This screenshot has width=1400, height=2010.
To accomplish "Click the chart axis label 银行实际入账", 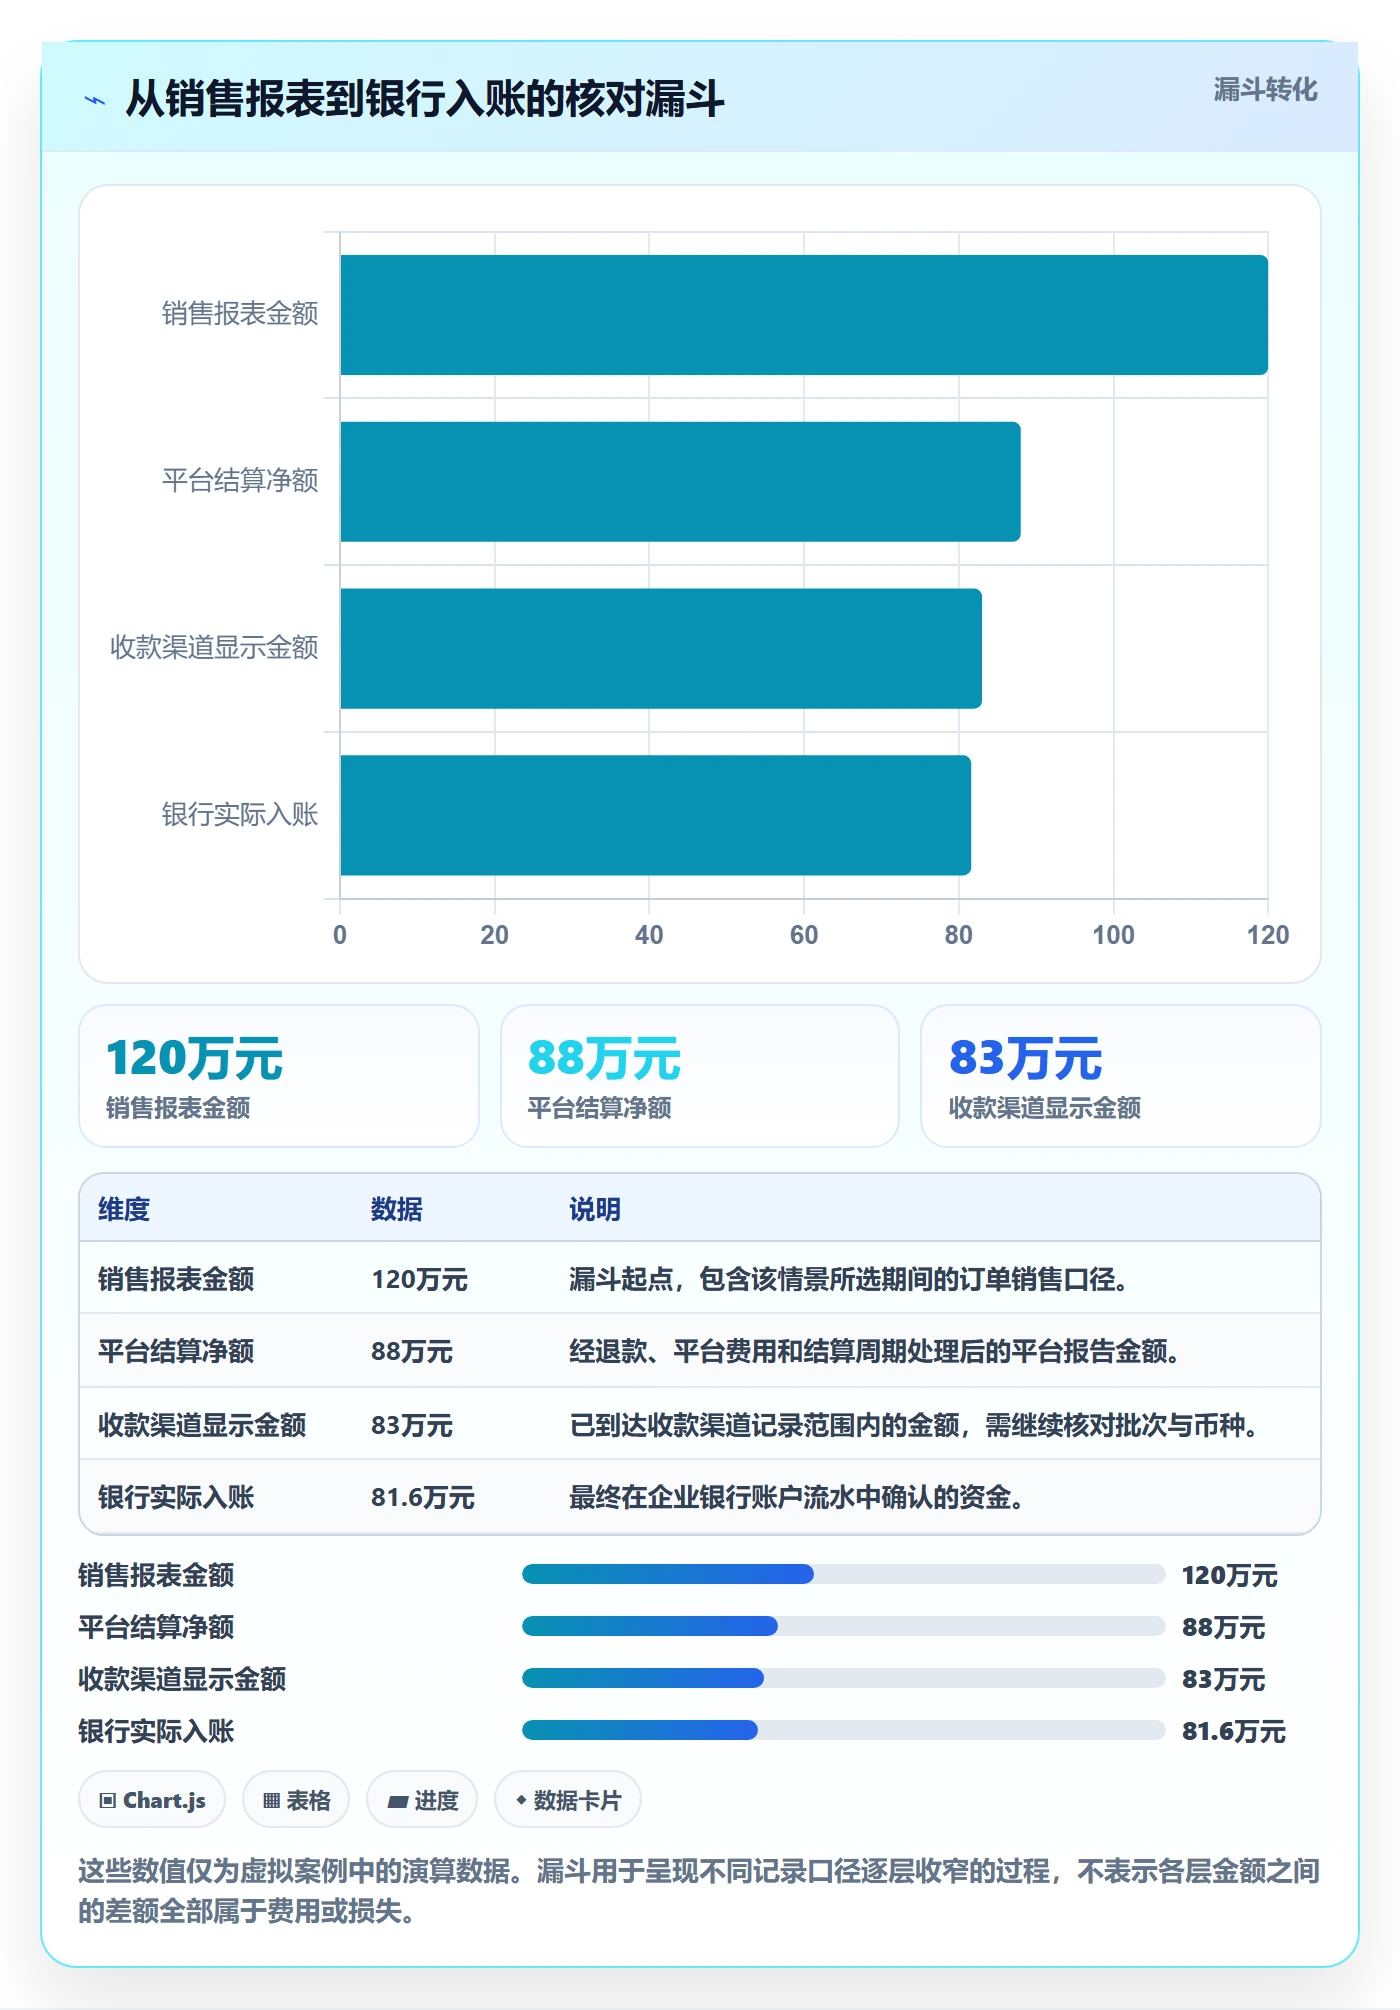I will click(240, 815).
